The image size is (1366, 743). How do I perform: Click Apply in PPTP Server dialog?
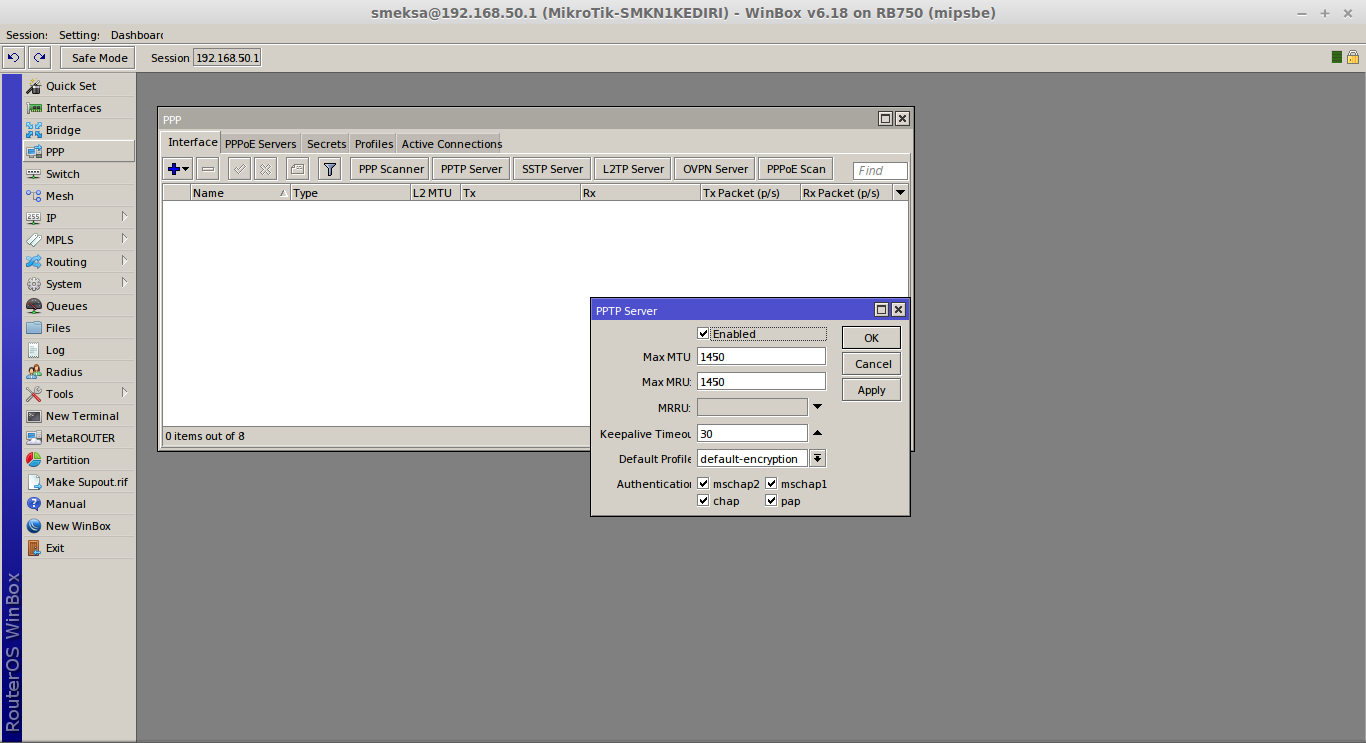pos(871,390)
